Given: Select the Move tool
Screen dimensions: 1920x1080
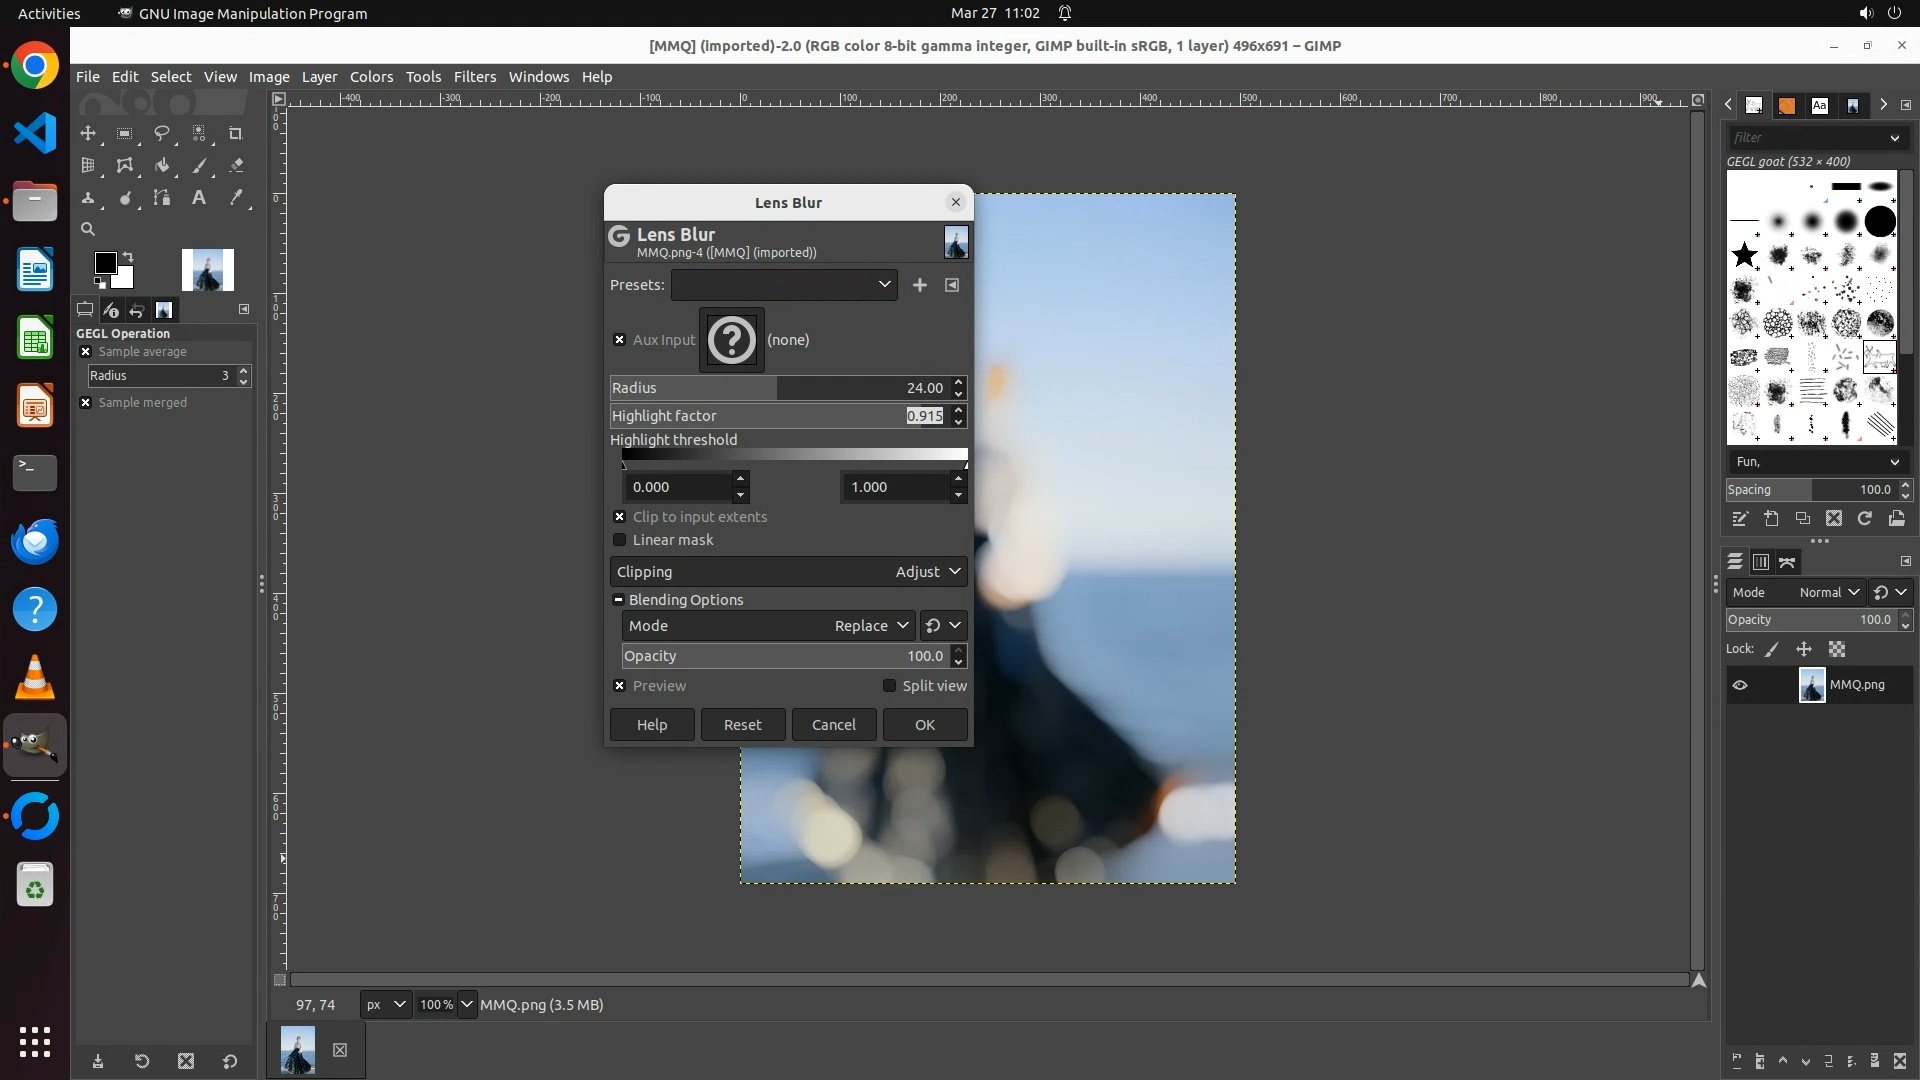Looking at the screenshot, I should point(88,133).
